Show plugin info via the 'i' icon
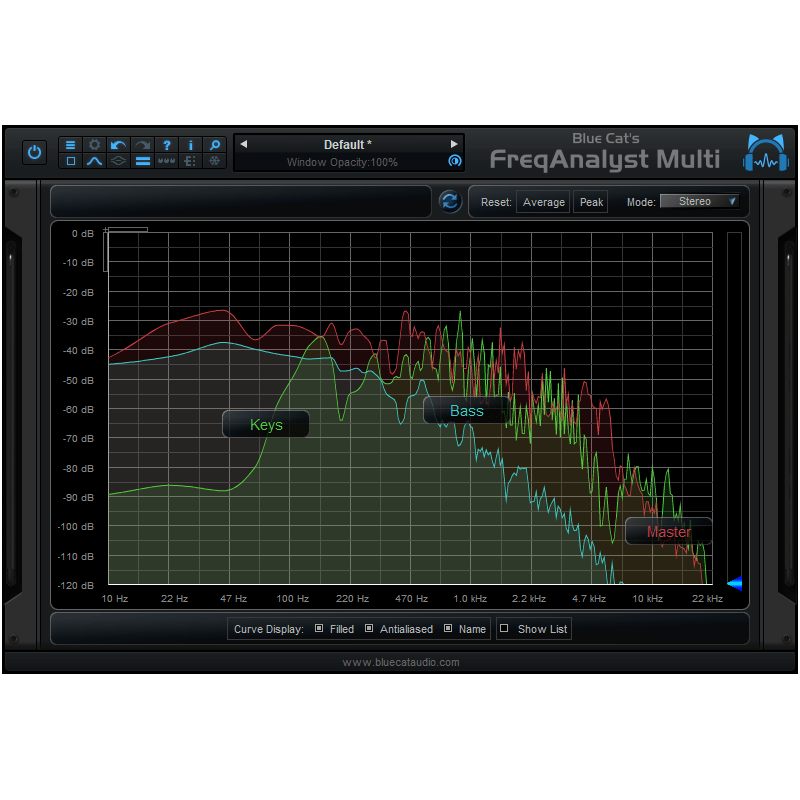Image resolution: width=800 pixels, height=800 pixels. (x=190, y=145)
